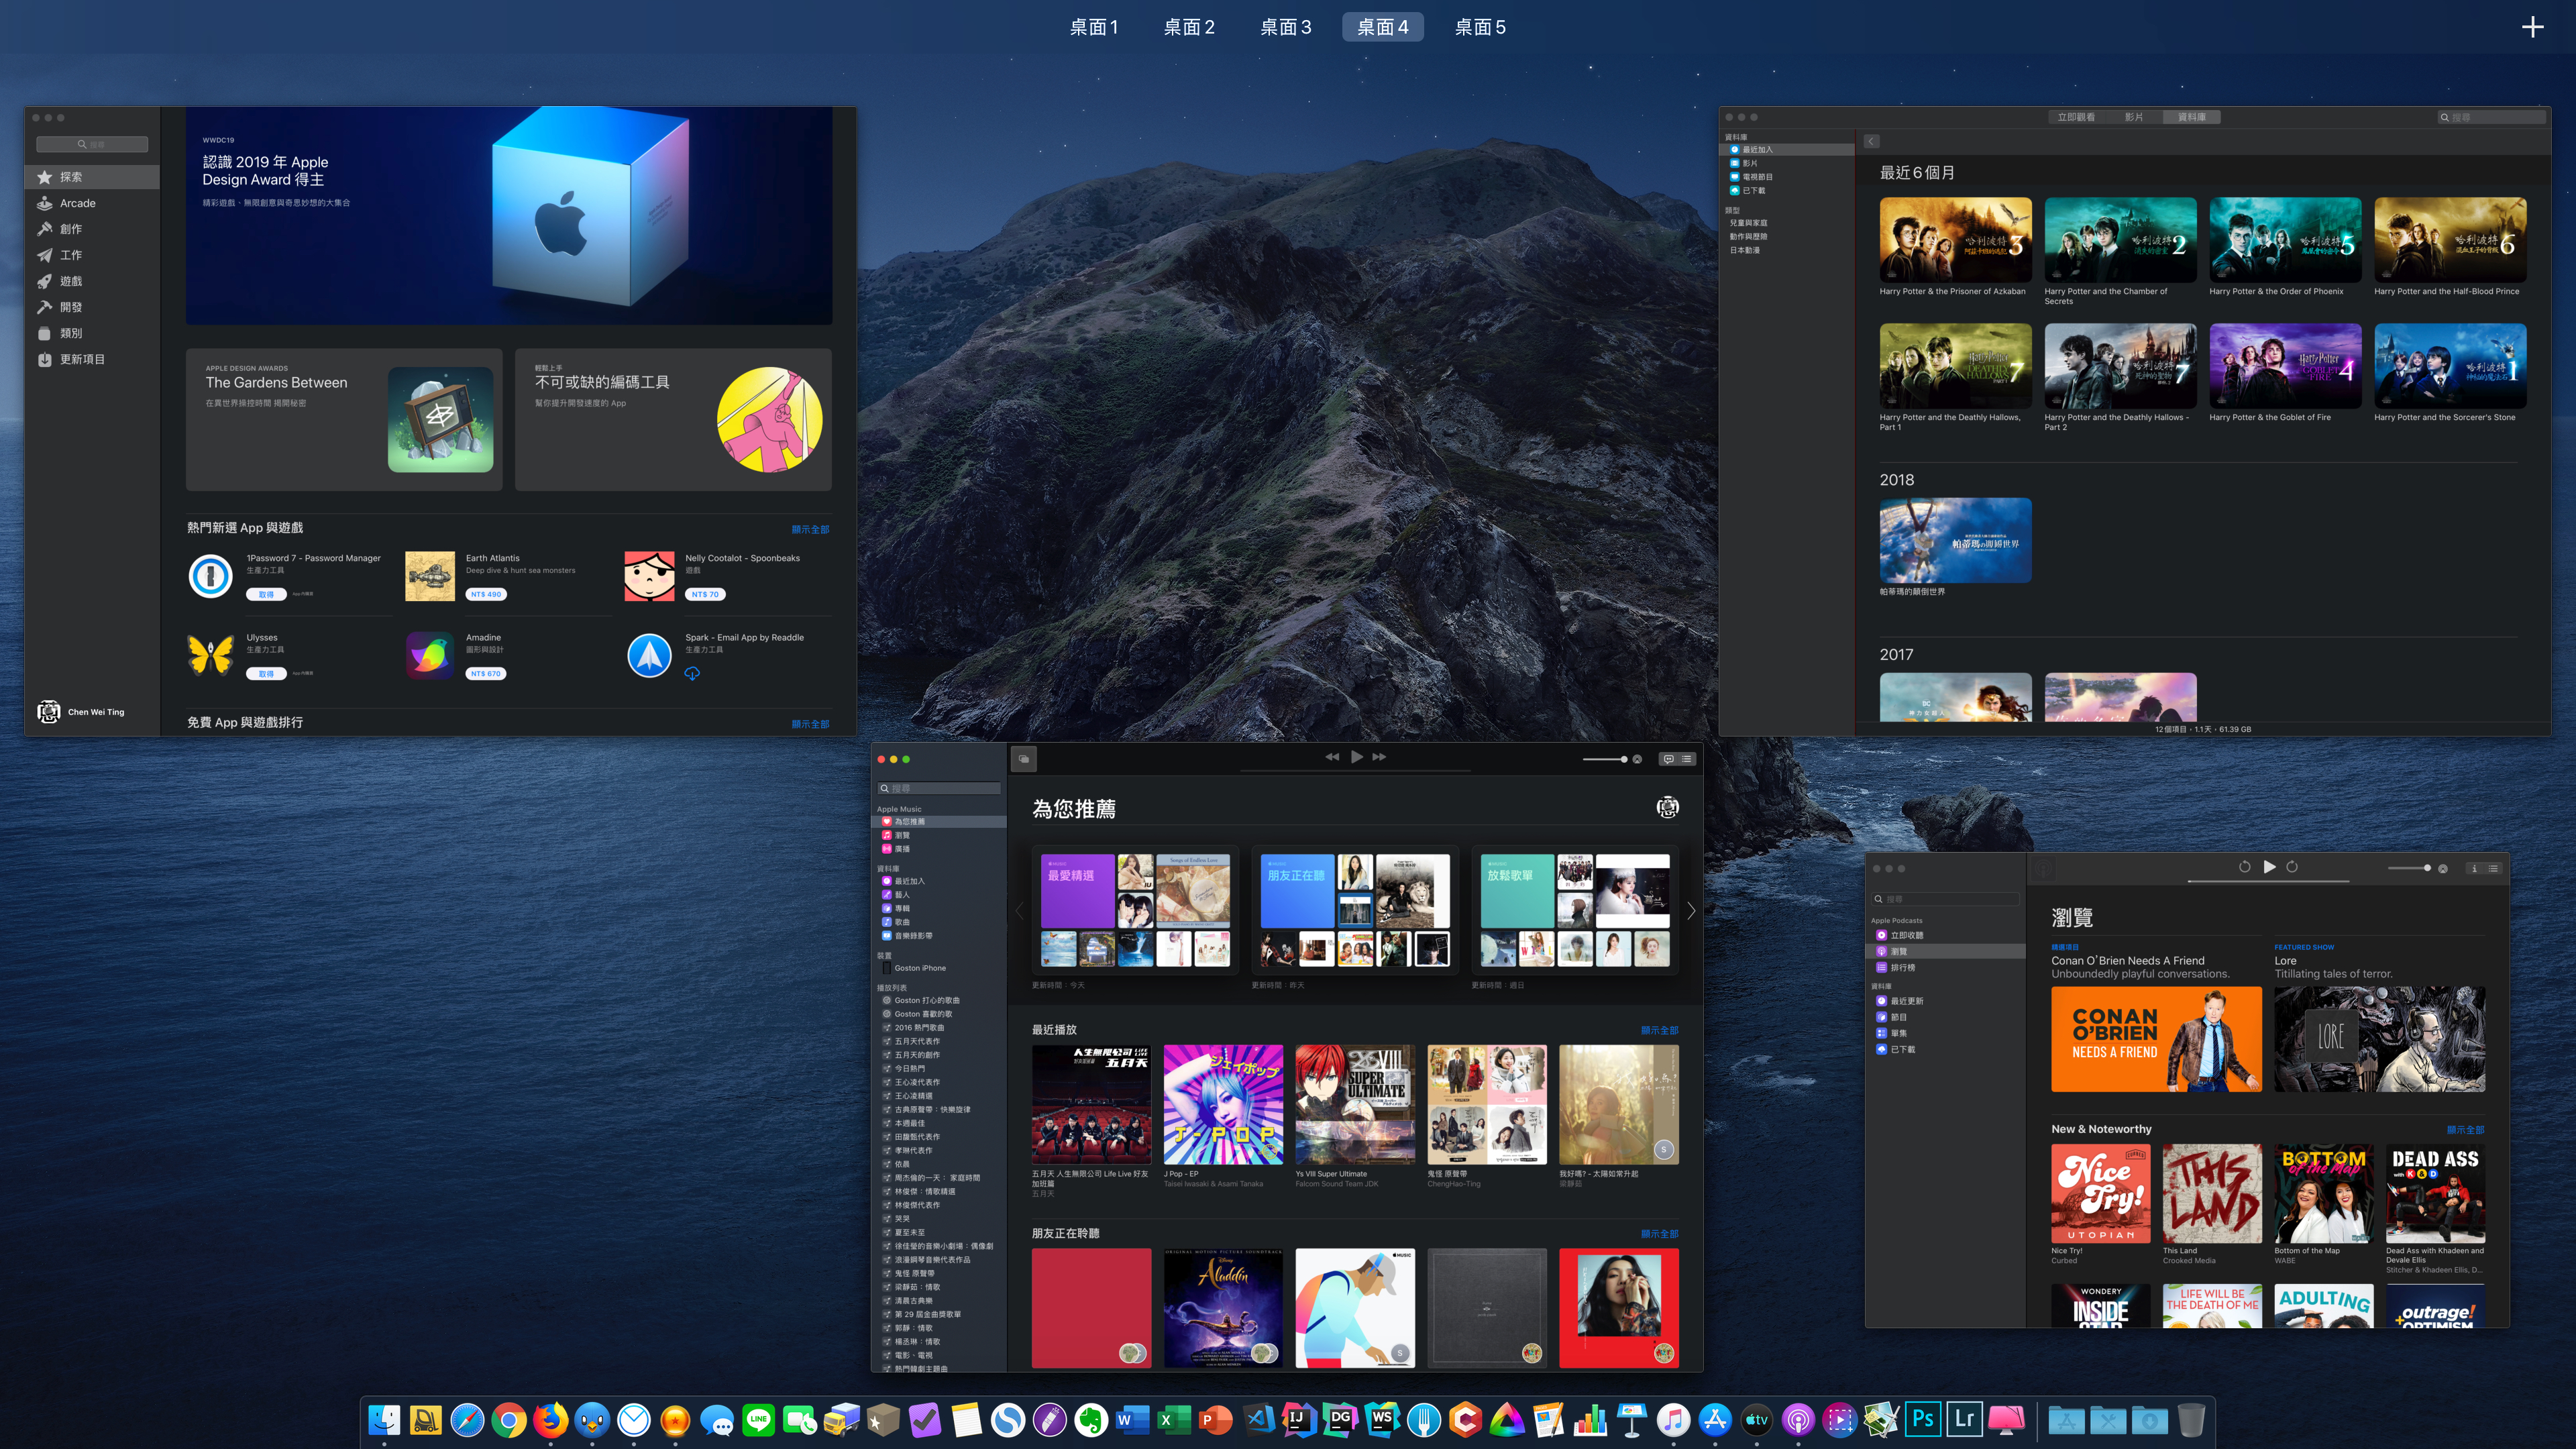Toggle the lyrics panel in Music
Image resolution: width=2576 pixels, height=1449 pixels.
pos(1668,759)
